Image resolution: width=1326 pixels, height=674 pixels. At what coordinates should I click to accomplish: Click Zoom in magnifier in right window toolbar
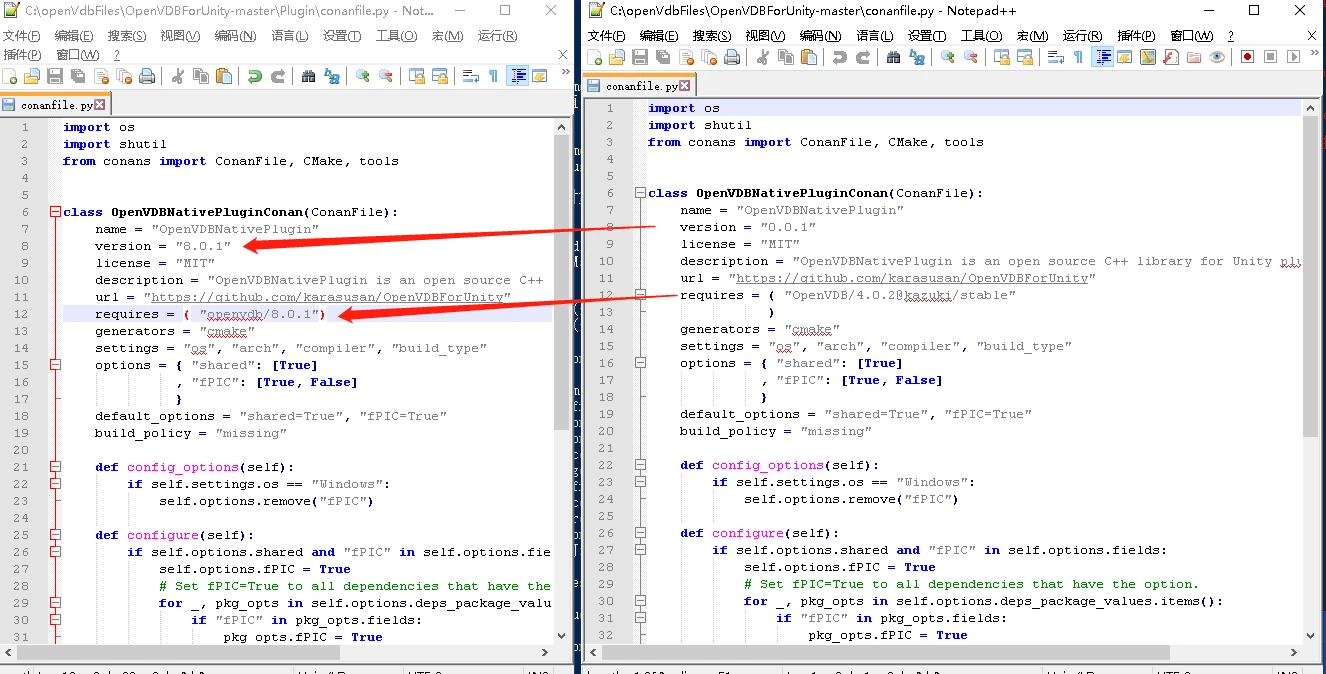coord(948,57)
